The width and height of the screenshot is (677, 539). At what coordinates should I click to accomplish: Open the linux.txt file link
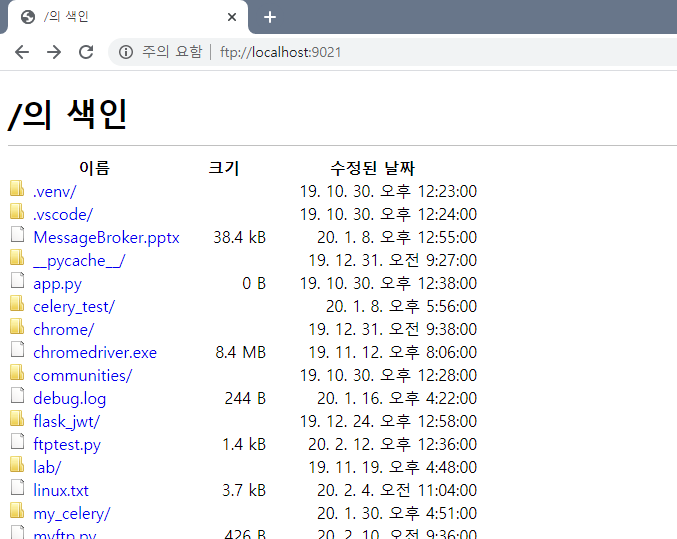tap(61, 491)
